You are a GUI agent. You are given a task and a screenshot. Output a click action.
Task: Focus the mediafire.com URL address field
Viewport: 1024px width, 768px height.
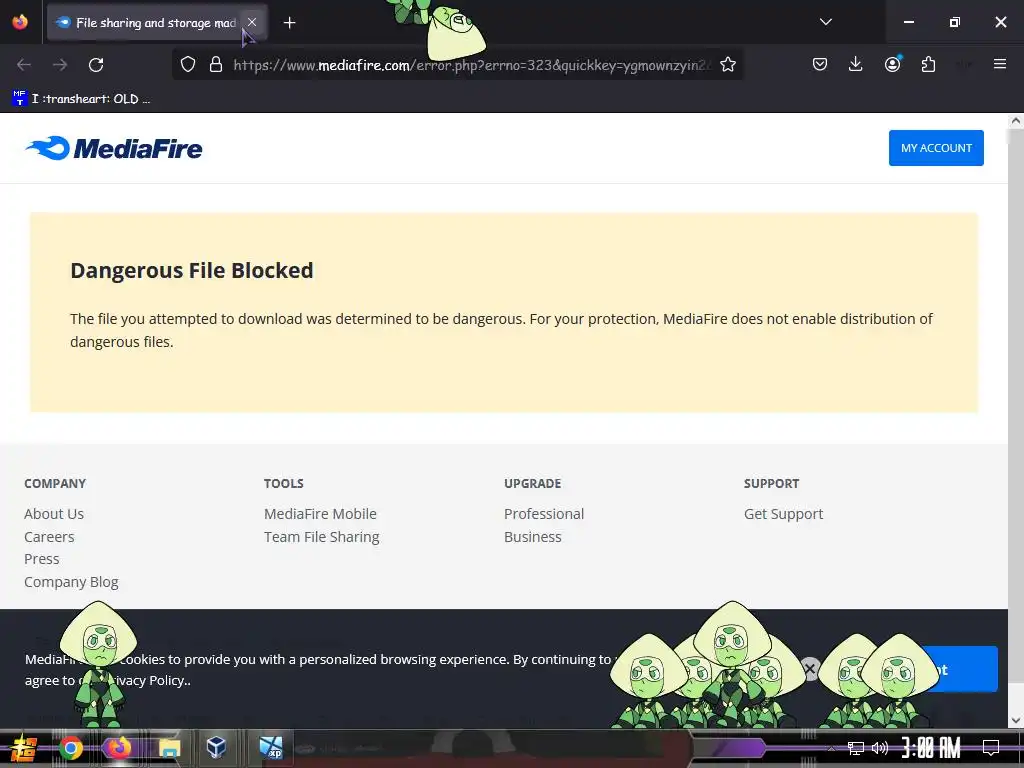(472, 65)
